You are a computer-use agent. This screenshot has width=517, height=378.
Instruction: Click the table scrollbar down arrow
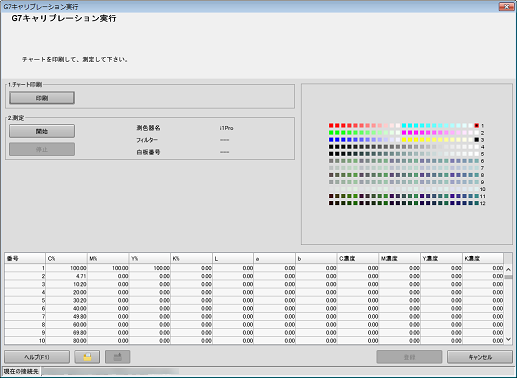pyautogui.click(x=508, y=339)
